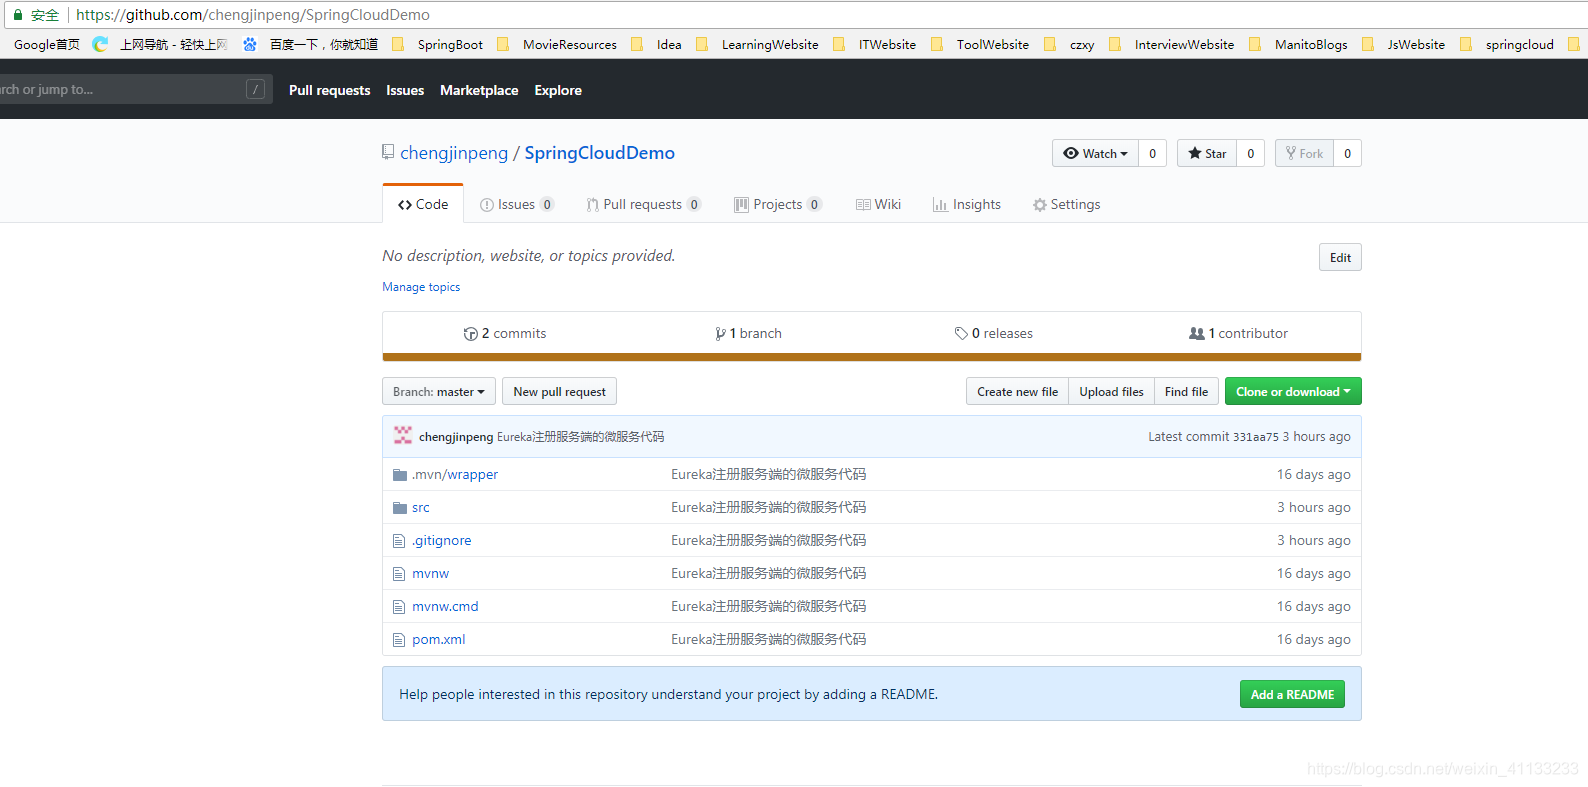
Task: Click Create new file button
Action: click(x=1017, y=391)
